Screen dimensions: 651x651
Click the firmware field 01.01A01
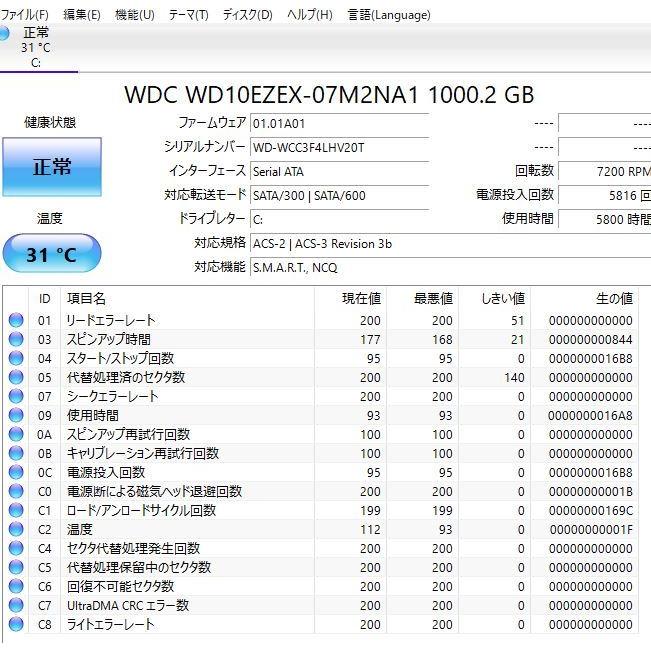pos(340,124)
